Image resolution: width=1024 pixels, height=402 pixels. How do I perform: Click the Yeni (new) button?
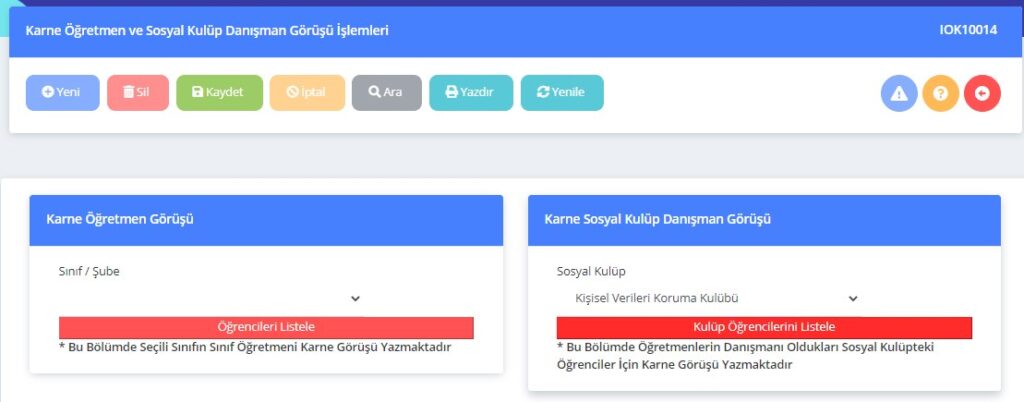point(62,92)
